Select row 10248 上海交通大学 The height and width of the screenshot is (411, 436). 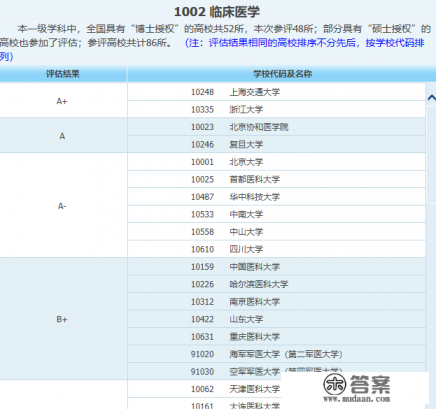pyautogui.click(x=276, y=92)
